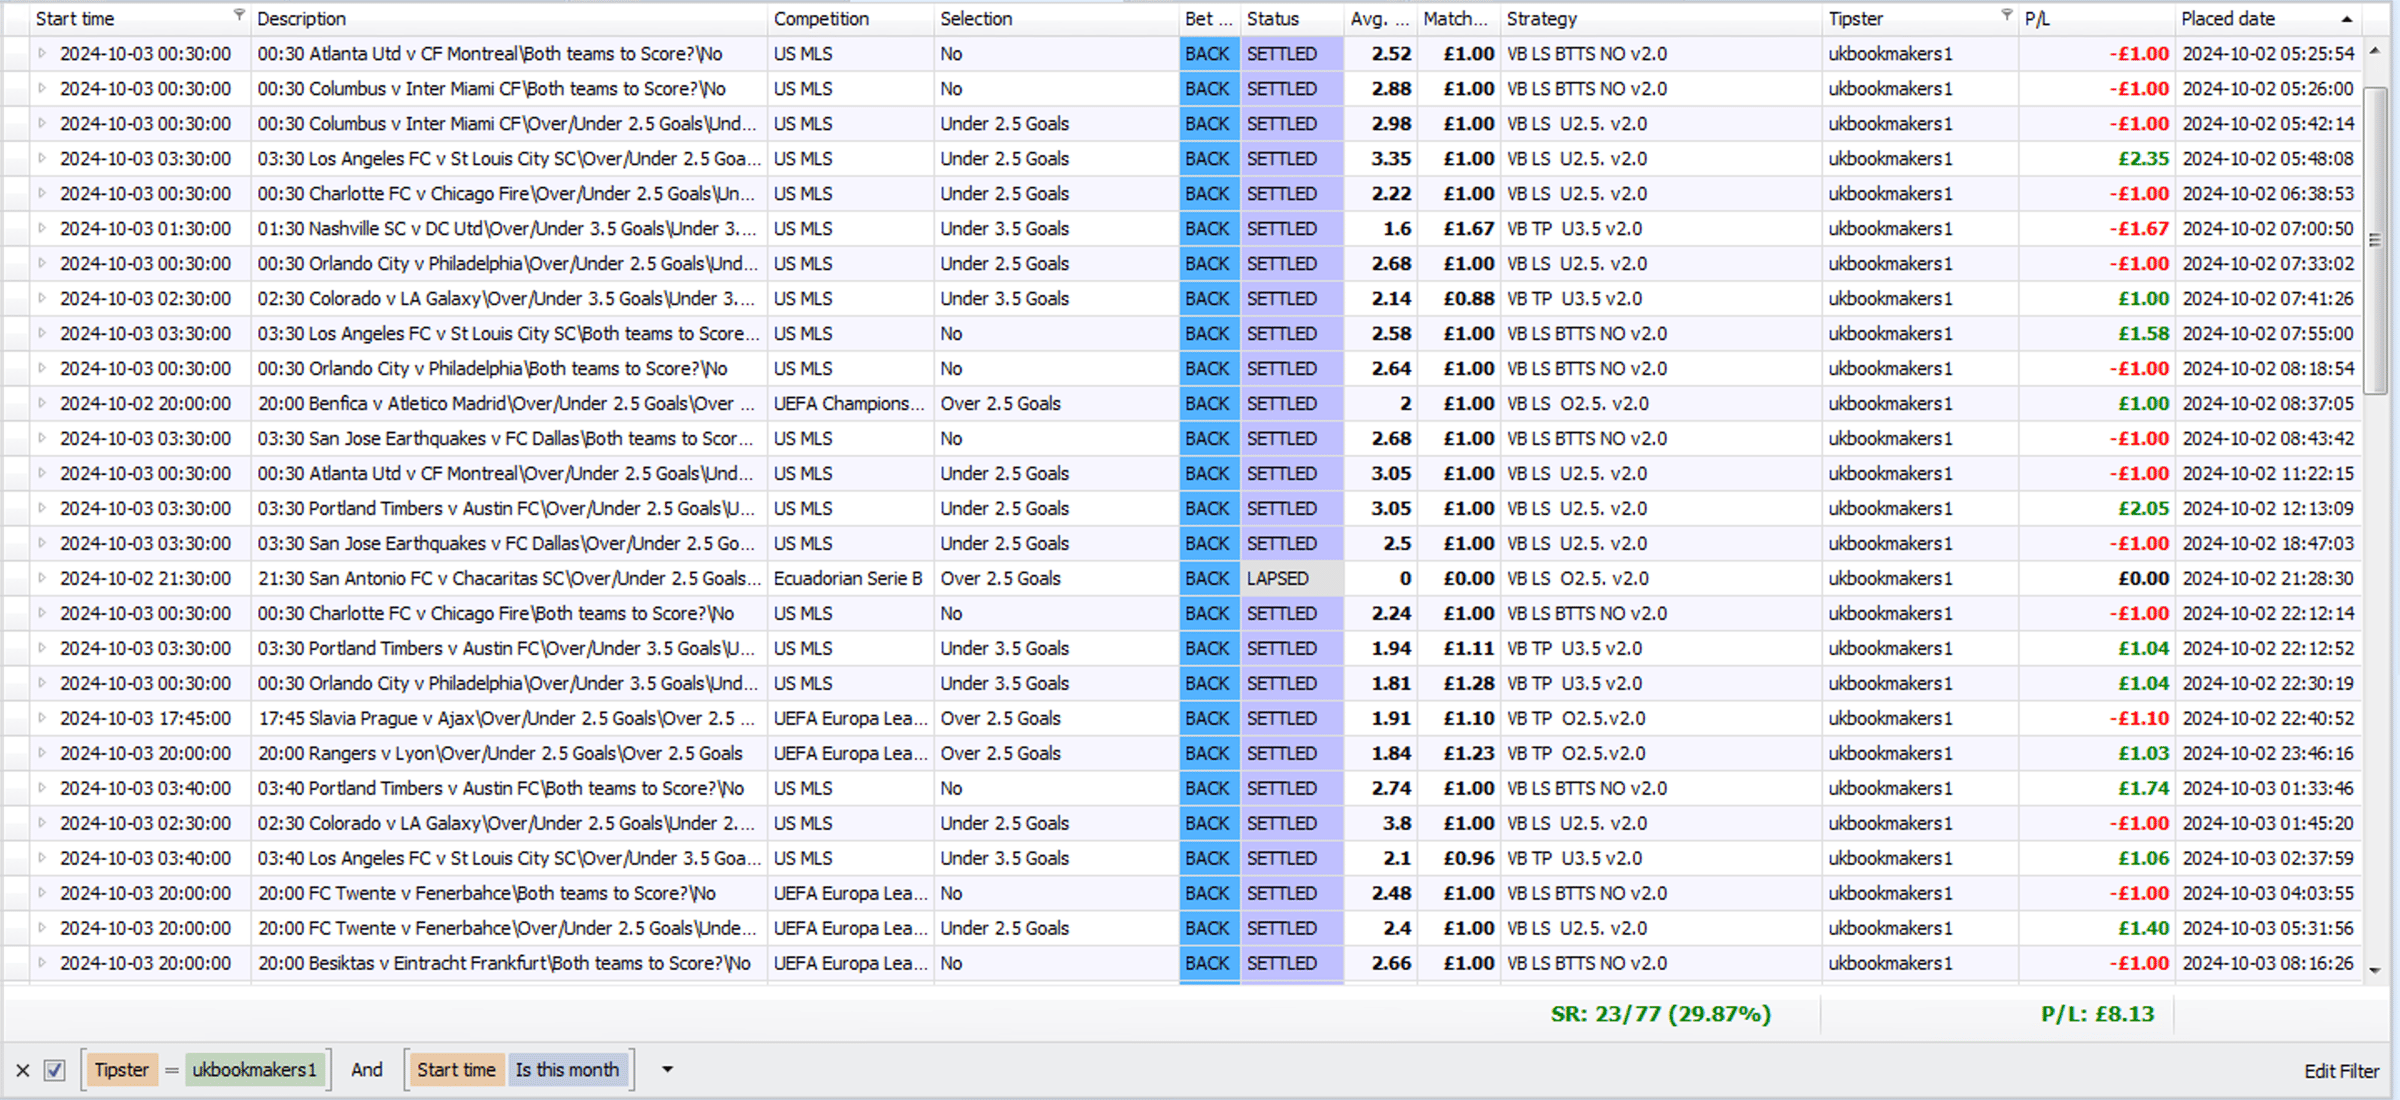Sort by the Selection column header
The image size is (2400, 1100).
coord(1056,19)
